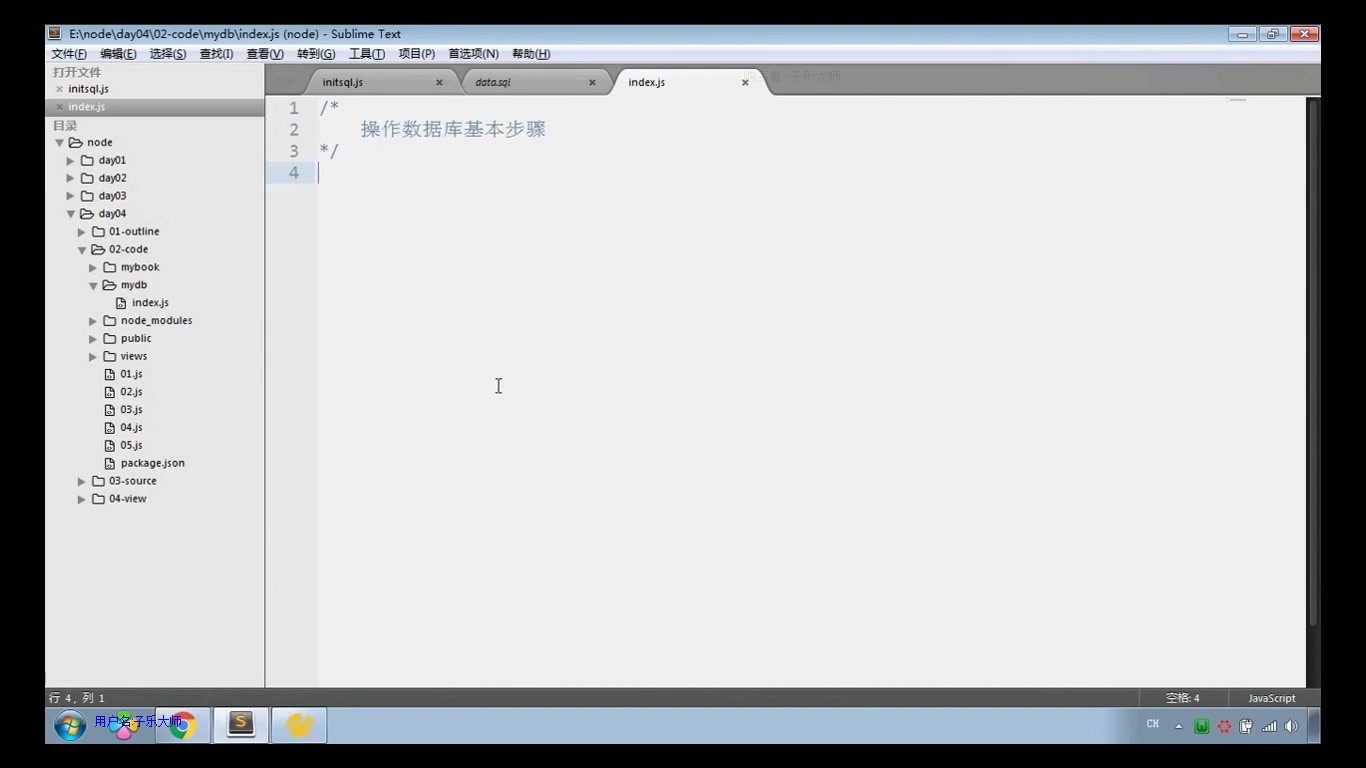Select initsql.js in open files list
The width and height of the screenshot is (1366, 768).
coord(88,89)
